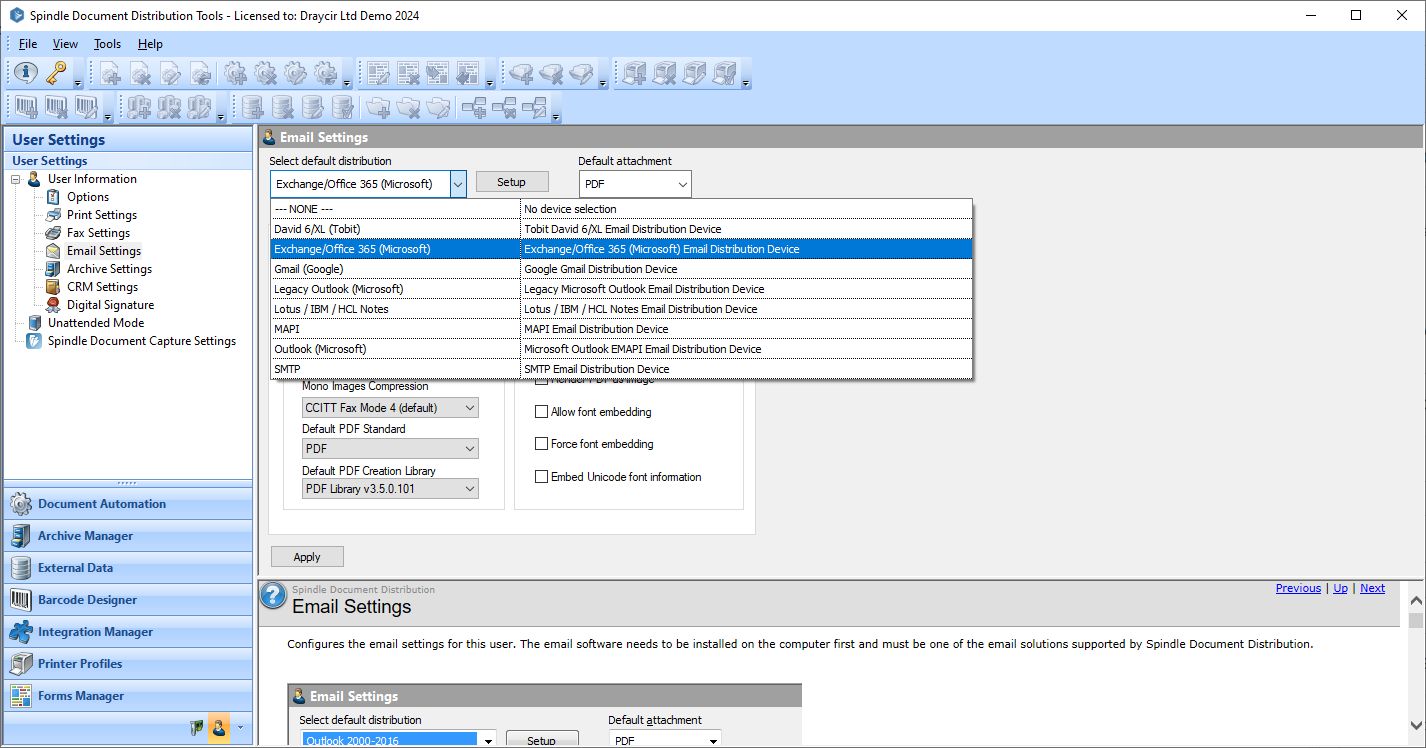Choose Gmail (Google) from the distribution list
Viewport: 1426px width, 748px height.
click(621, 269)
